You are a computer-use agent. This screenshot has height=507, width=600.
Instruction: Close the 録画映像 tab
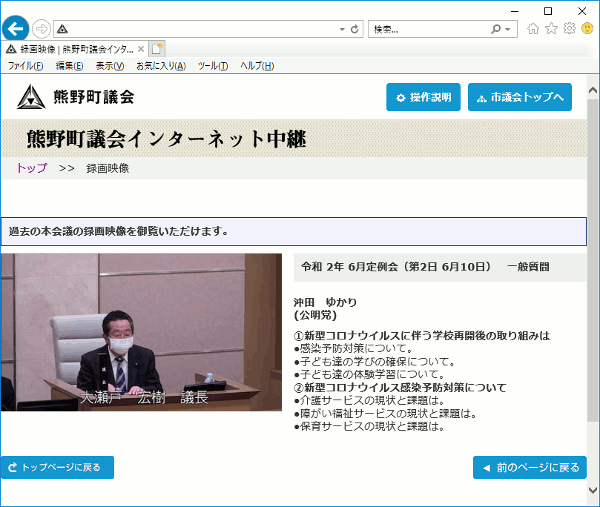(x=141, y=49)
